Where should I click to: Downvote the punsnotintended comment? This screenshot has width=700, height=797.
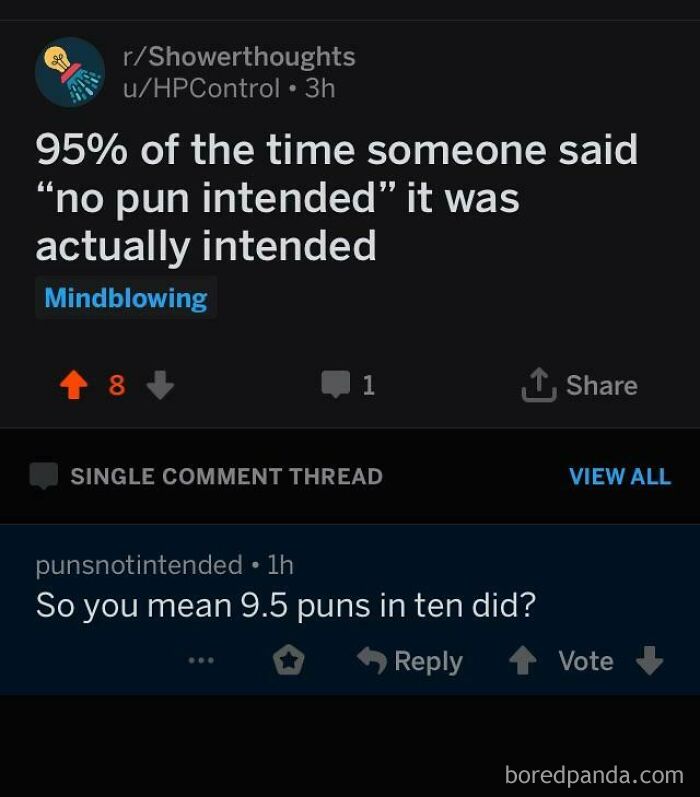649,661
